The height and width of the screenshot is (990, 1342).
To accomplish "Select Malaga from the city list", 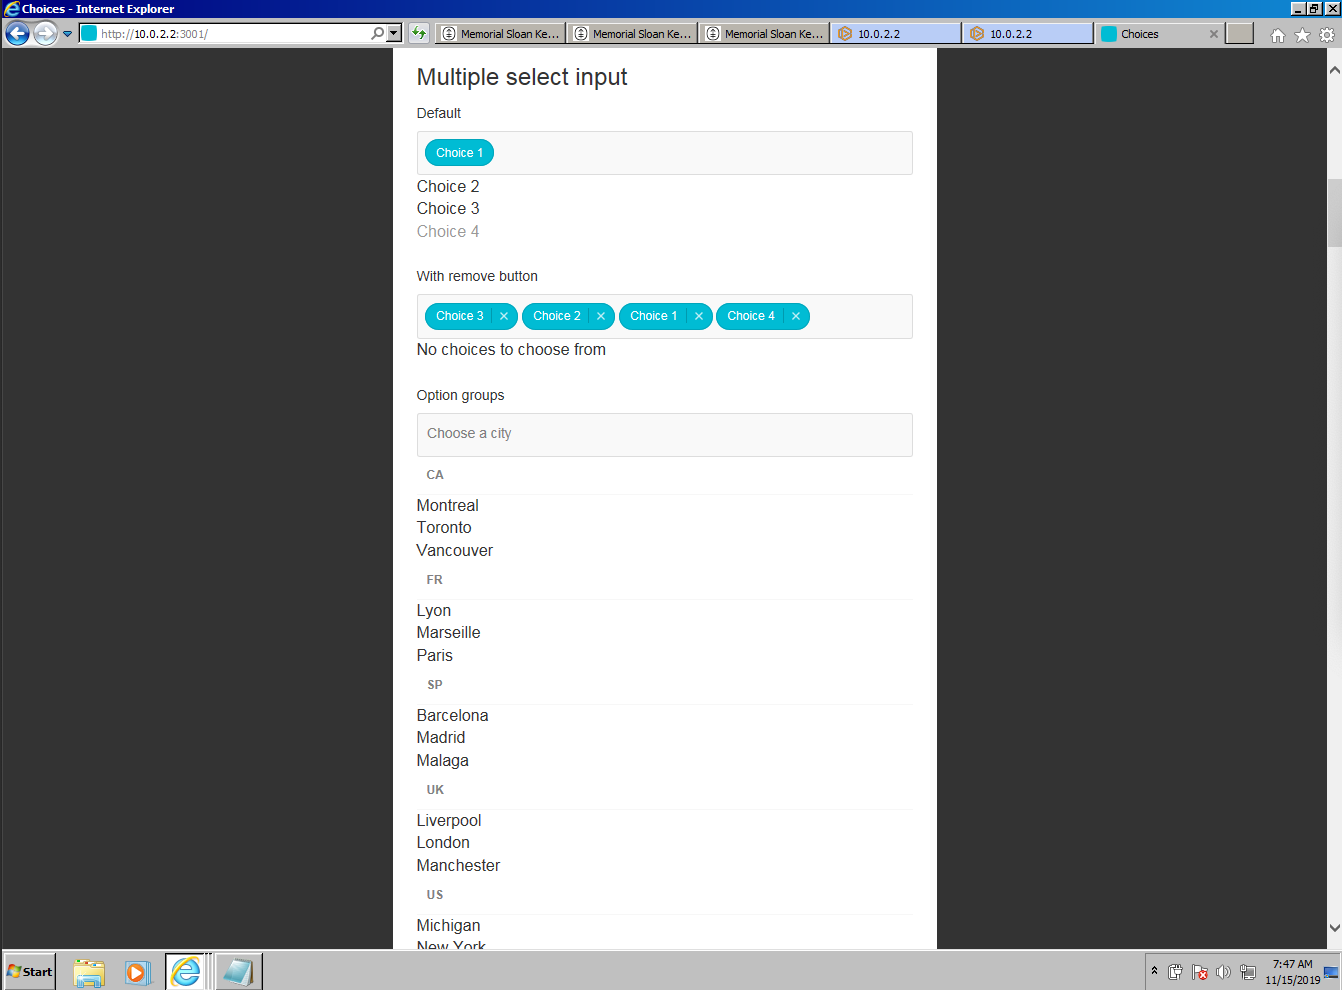I will coord(664,760).
